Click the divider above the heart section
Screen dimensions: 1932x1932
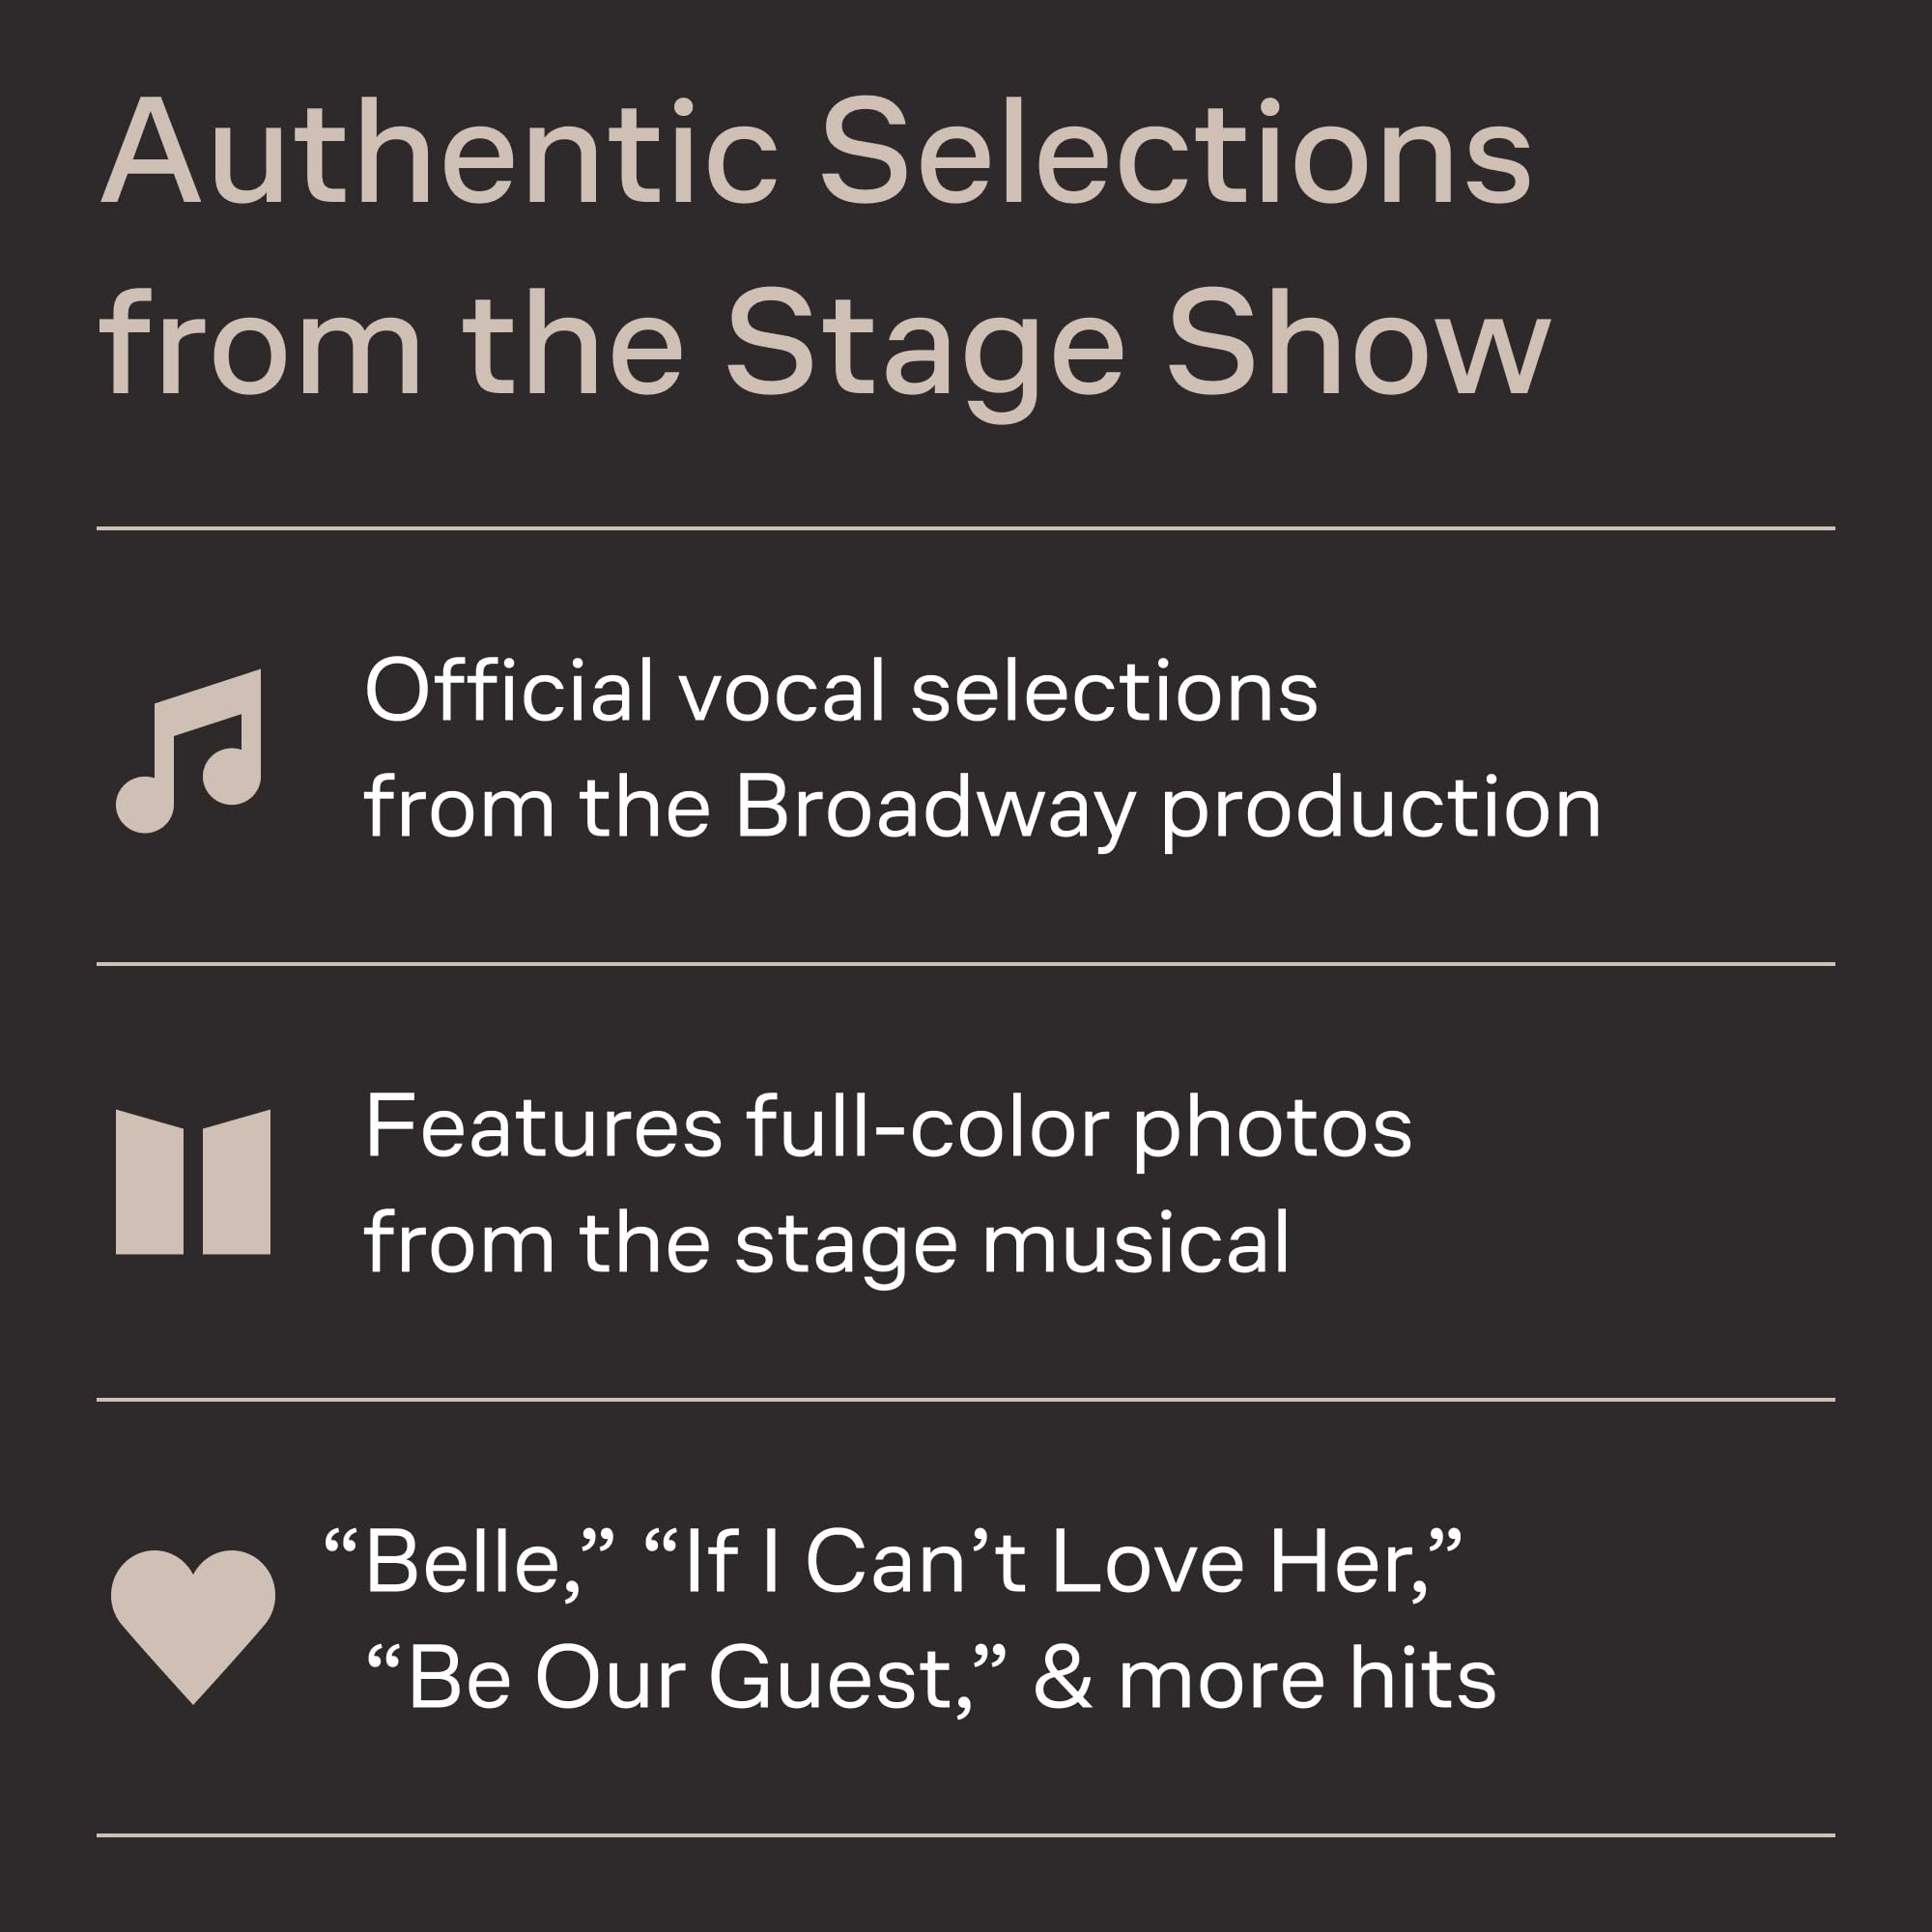[966, 1400]
